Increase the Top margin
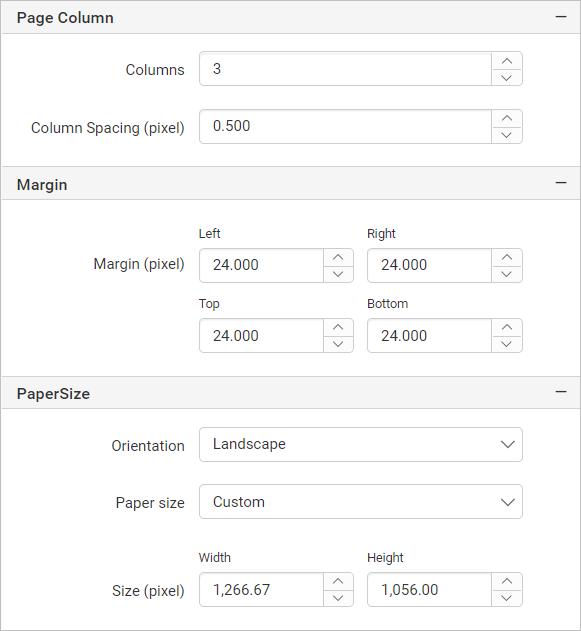Image resolution: width=581 pixels, height=631 pixels. [x=338, y=328]
